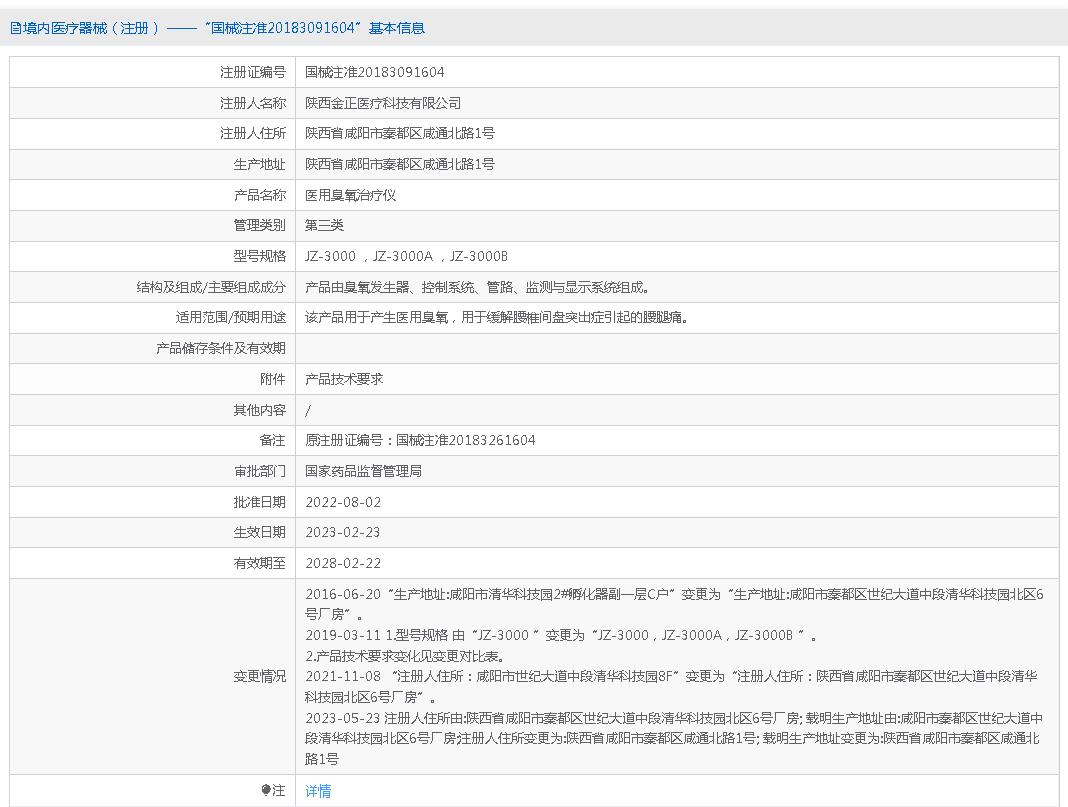The image size is (1068, 807).
Task: Open the 详情 link
Action: (x=318, y=791)
